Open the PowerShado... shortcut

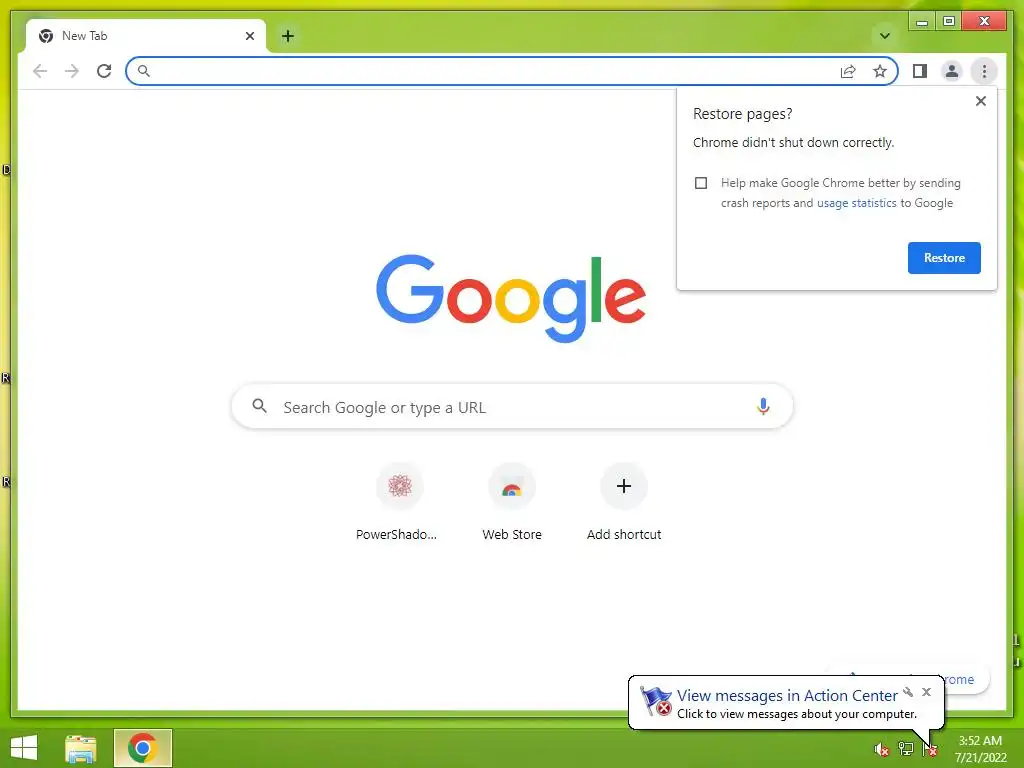click(x=399, y=503)
